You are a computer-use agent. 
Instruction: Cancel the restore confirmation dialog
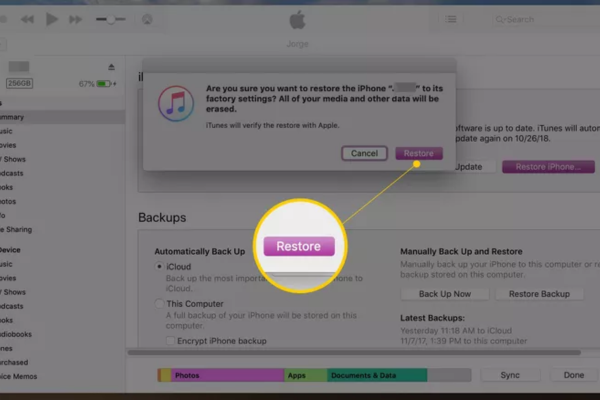click(x=364, y=153)
